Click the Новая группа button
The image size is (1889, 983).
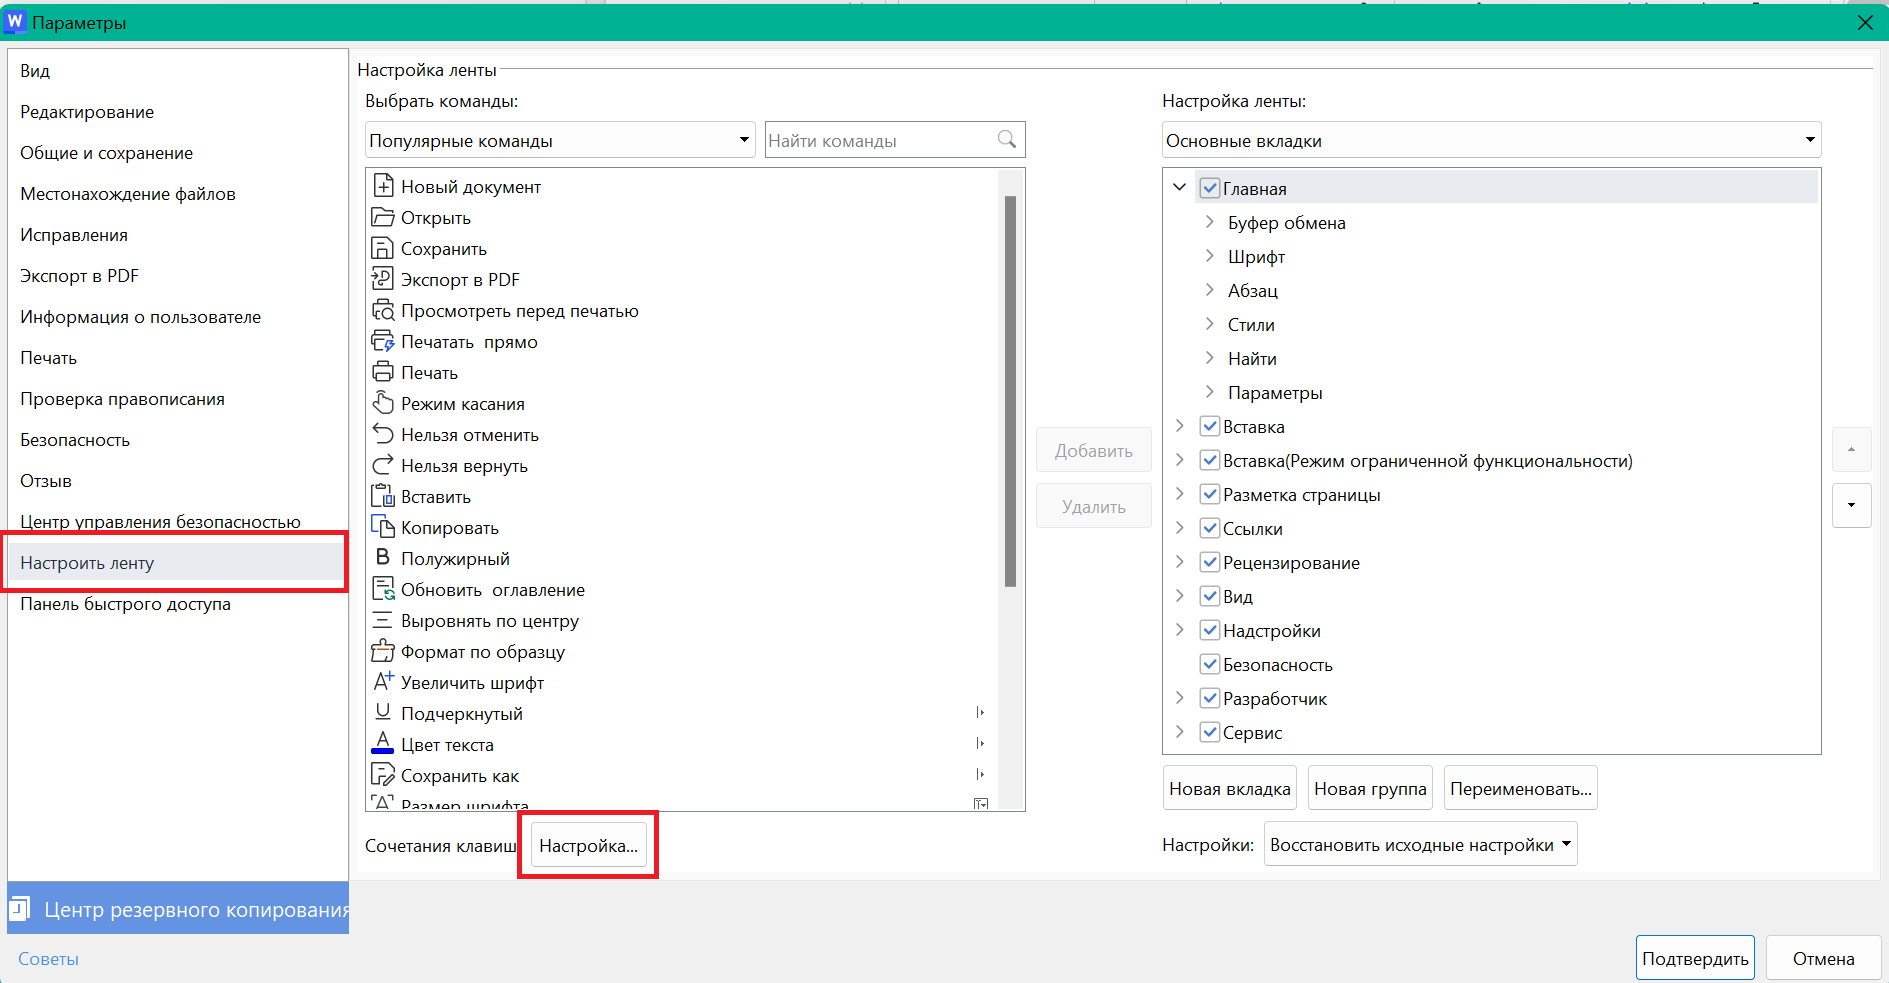point(1370,788)
